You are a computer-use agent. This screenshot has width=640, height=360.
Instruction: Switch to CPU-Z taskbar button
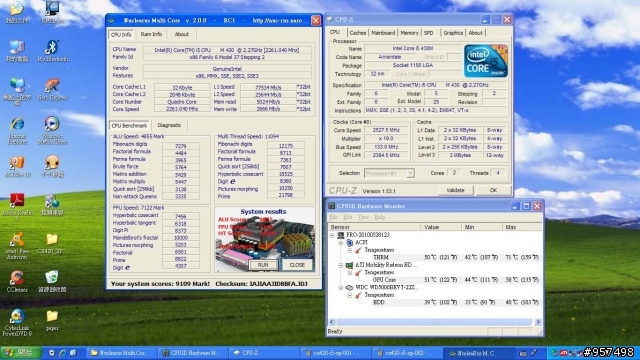(x=265, y=353)
